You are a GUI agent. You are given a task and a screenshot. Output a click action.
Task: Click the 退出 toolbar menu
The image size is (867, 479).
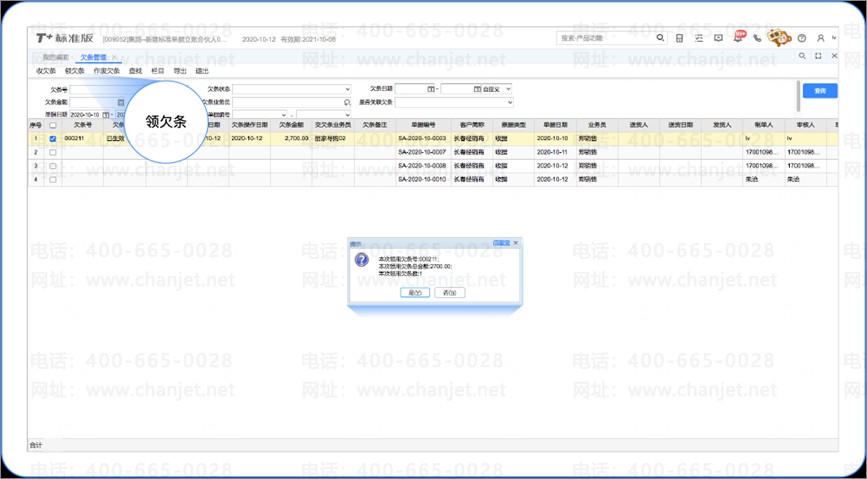(202, 71)
